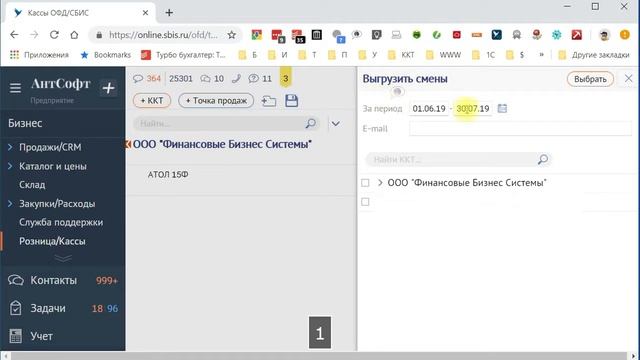Expand the Закупки/Расходы section

10,203
